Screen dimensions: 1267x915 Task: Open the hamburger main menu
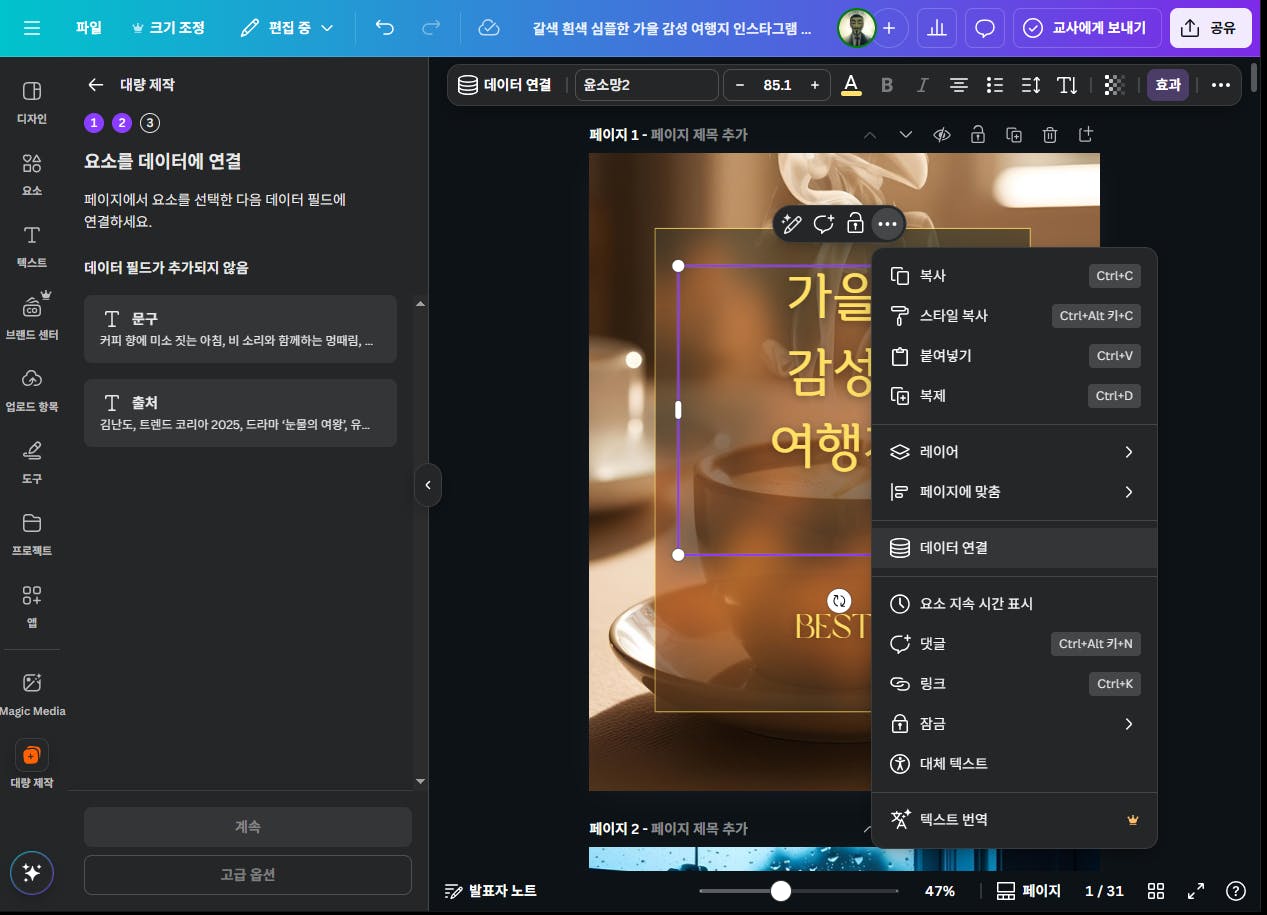32,28
